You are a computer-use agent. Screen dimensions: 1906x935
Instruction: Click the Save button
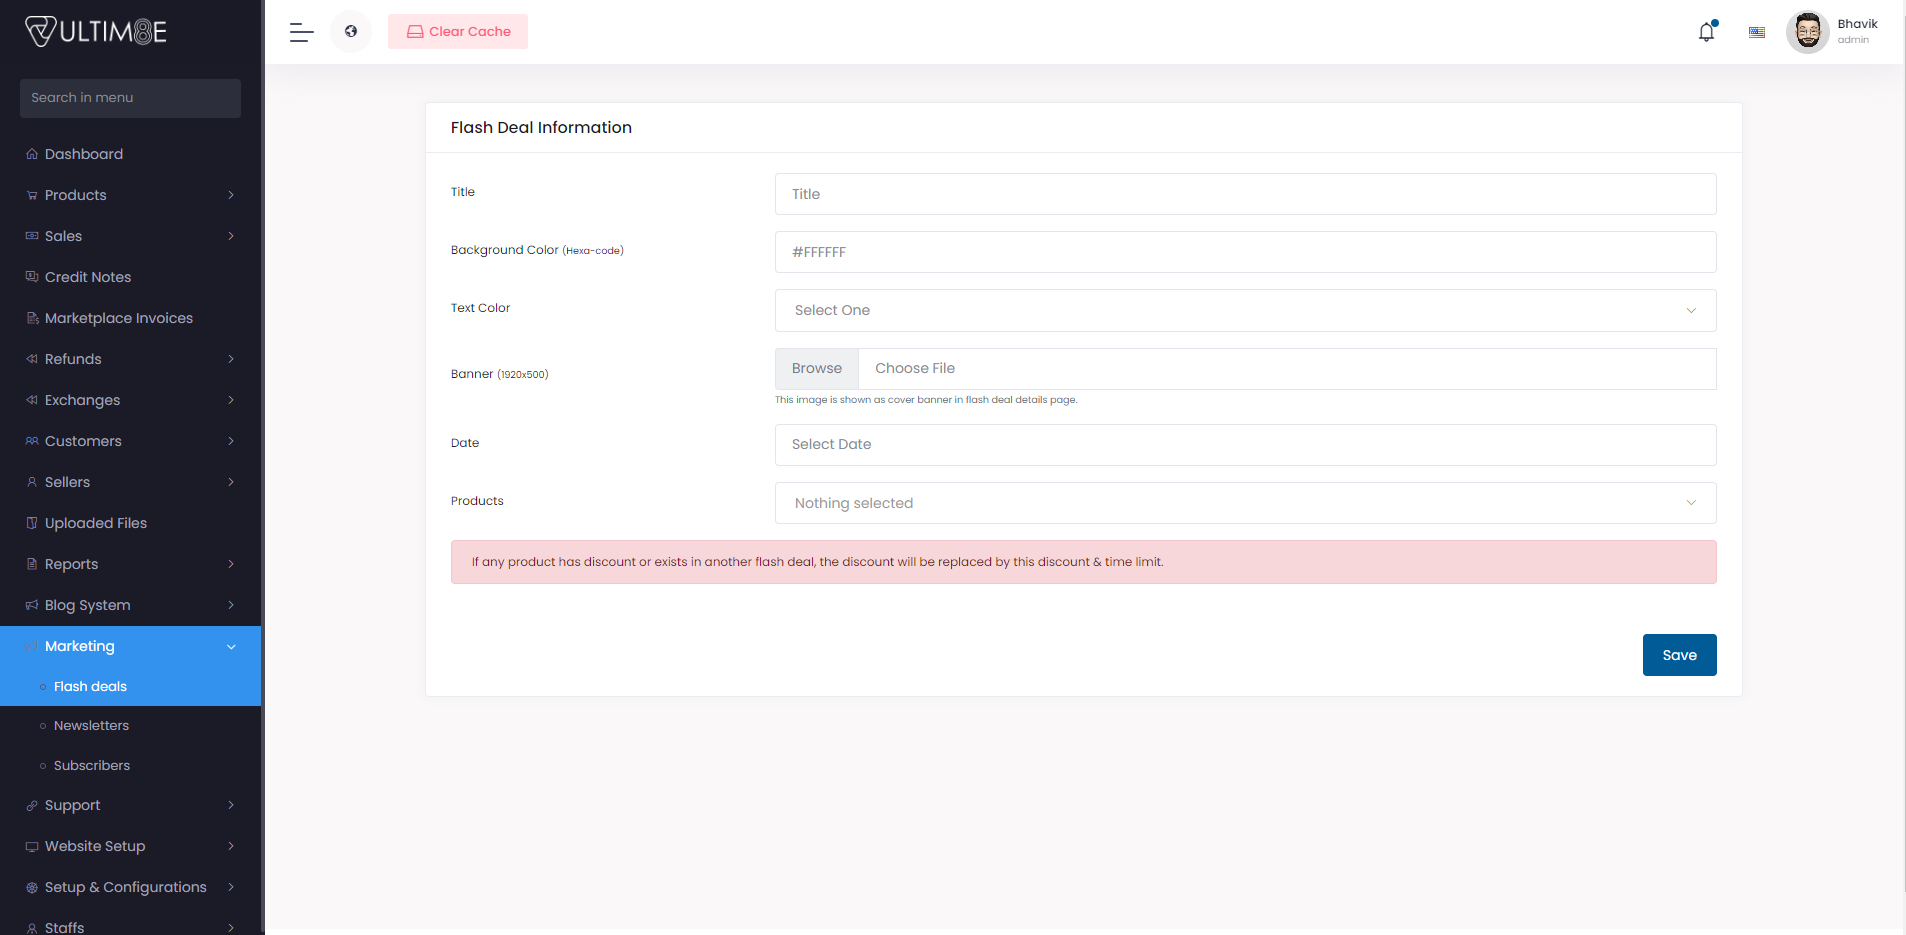pyautogui.click(x=1679, y=655)
